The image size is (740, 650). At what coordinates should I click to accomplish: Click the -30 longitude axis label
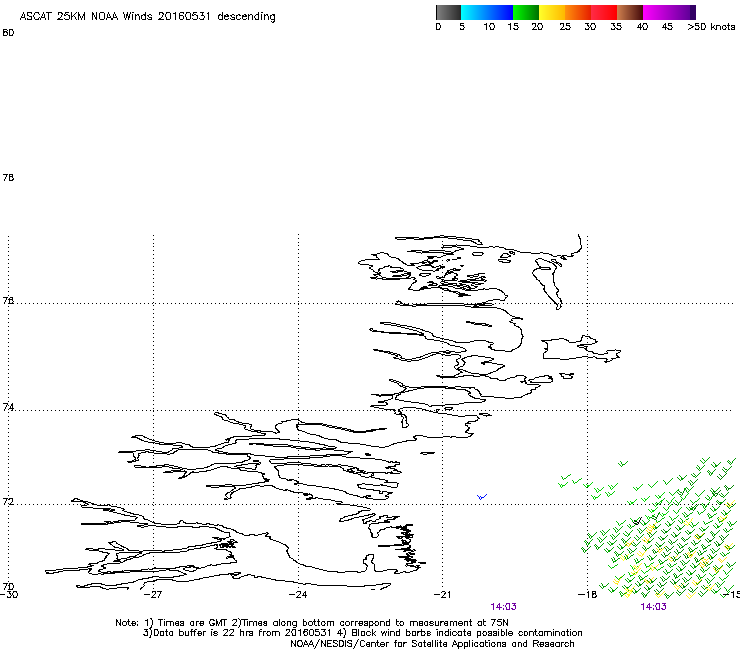point(9,594)
